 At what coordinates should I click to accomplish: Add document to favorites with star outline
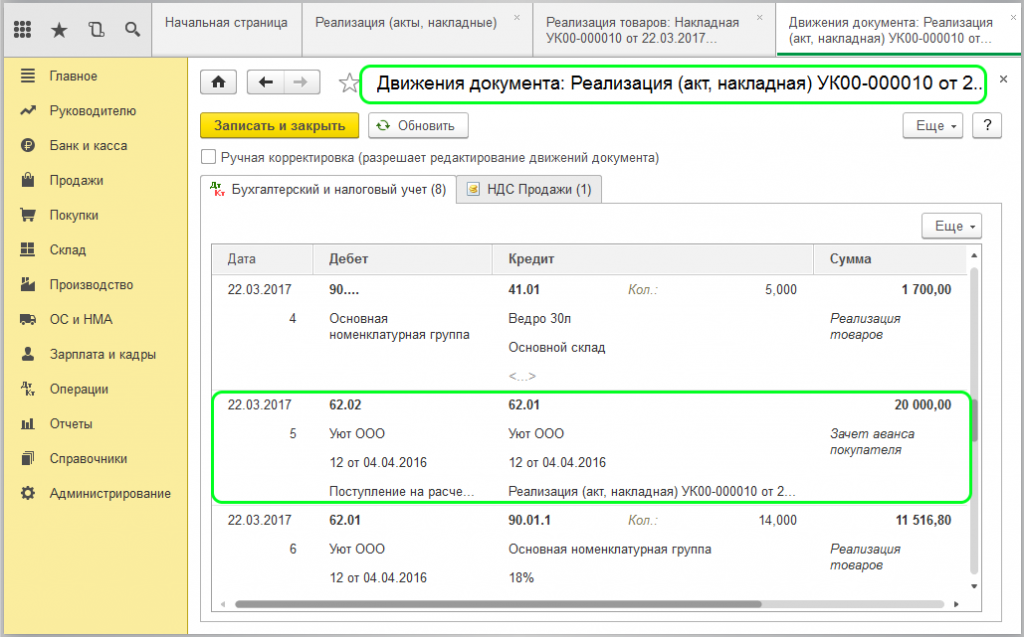pyautogui.click(x=348, y=84)
